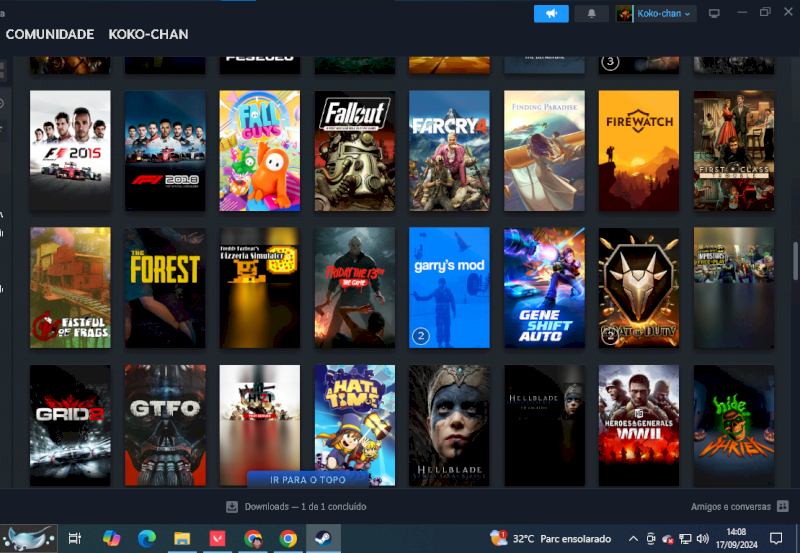Open Fistful of Frags cover
This screenshot has width=800, height=553.
(70, 288)
